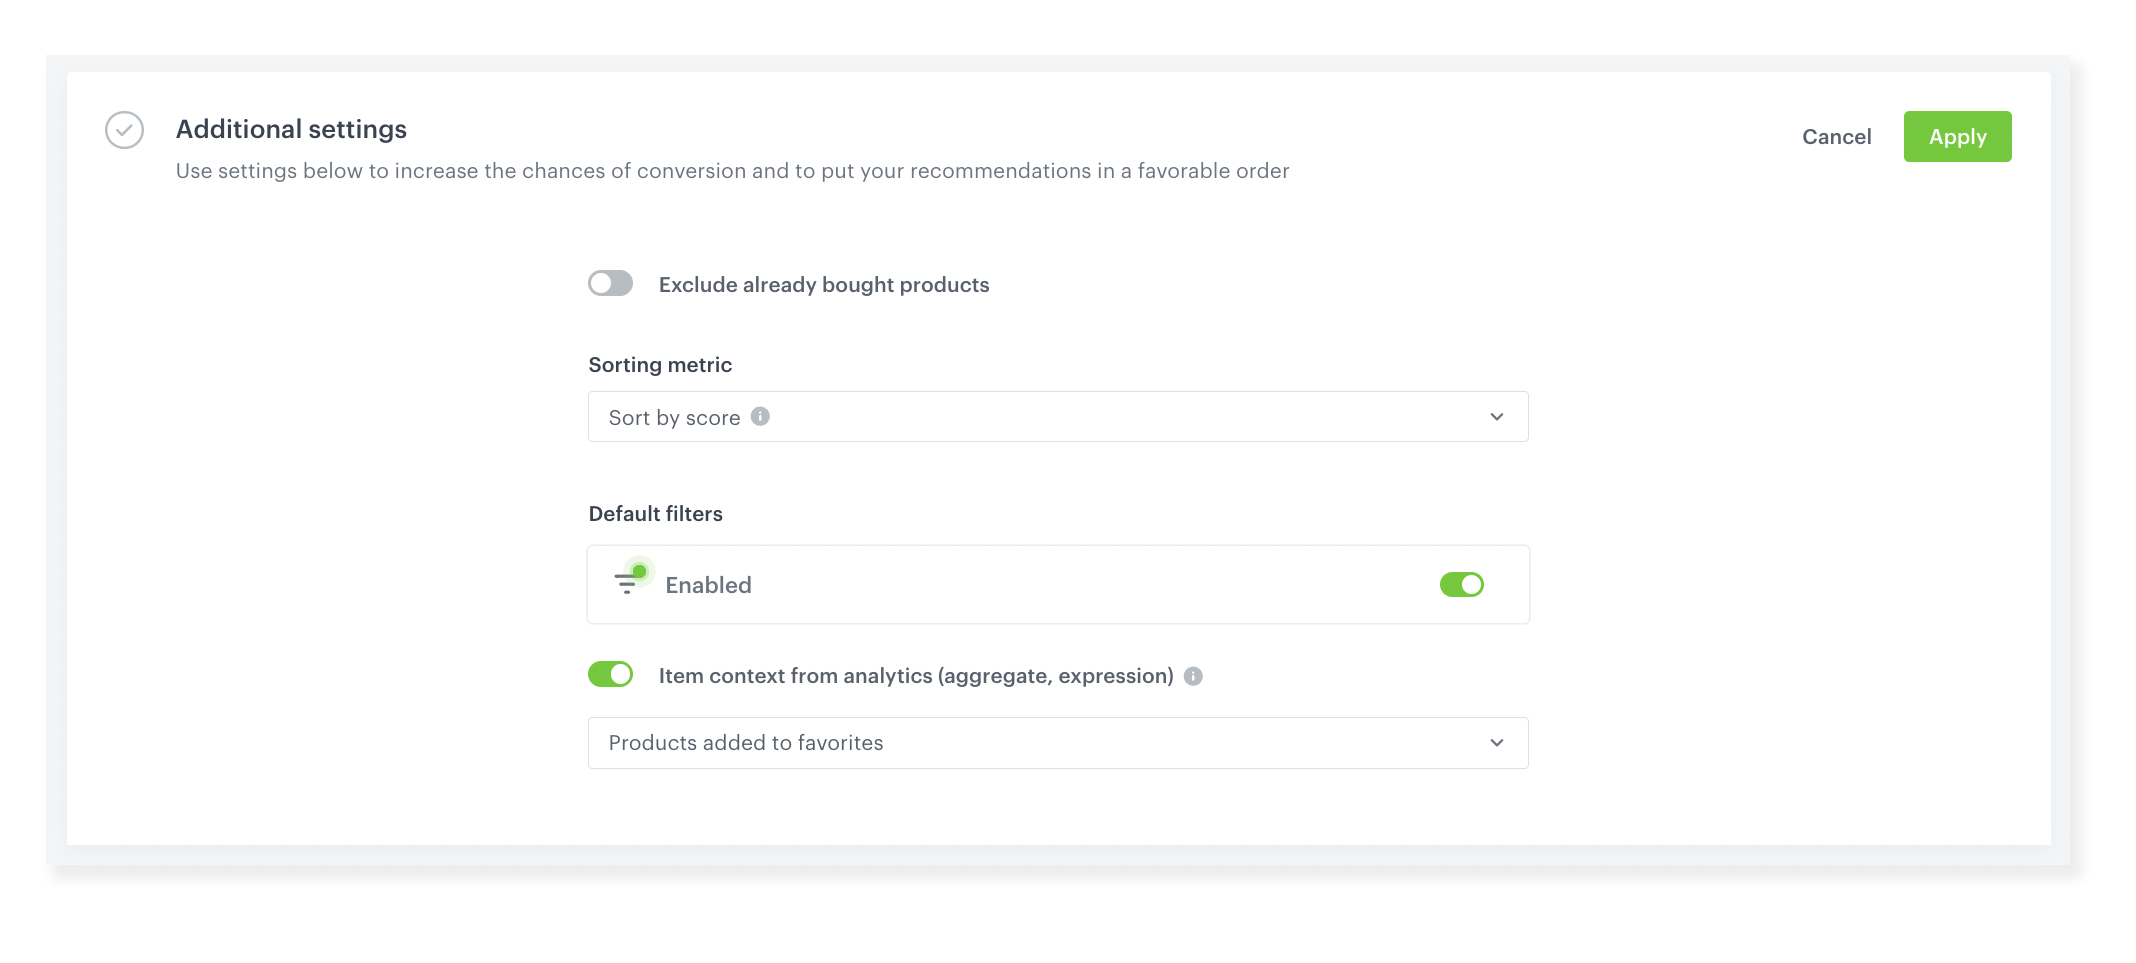2136x963 pixels.
Task: Click the info icon next to Sort by score
Action: click(x=760, y=416)
